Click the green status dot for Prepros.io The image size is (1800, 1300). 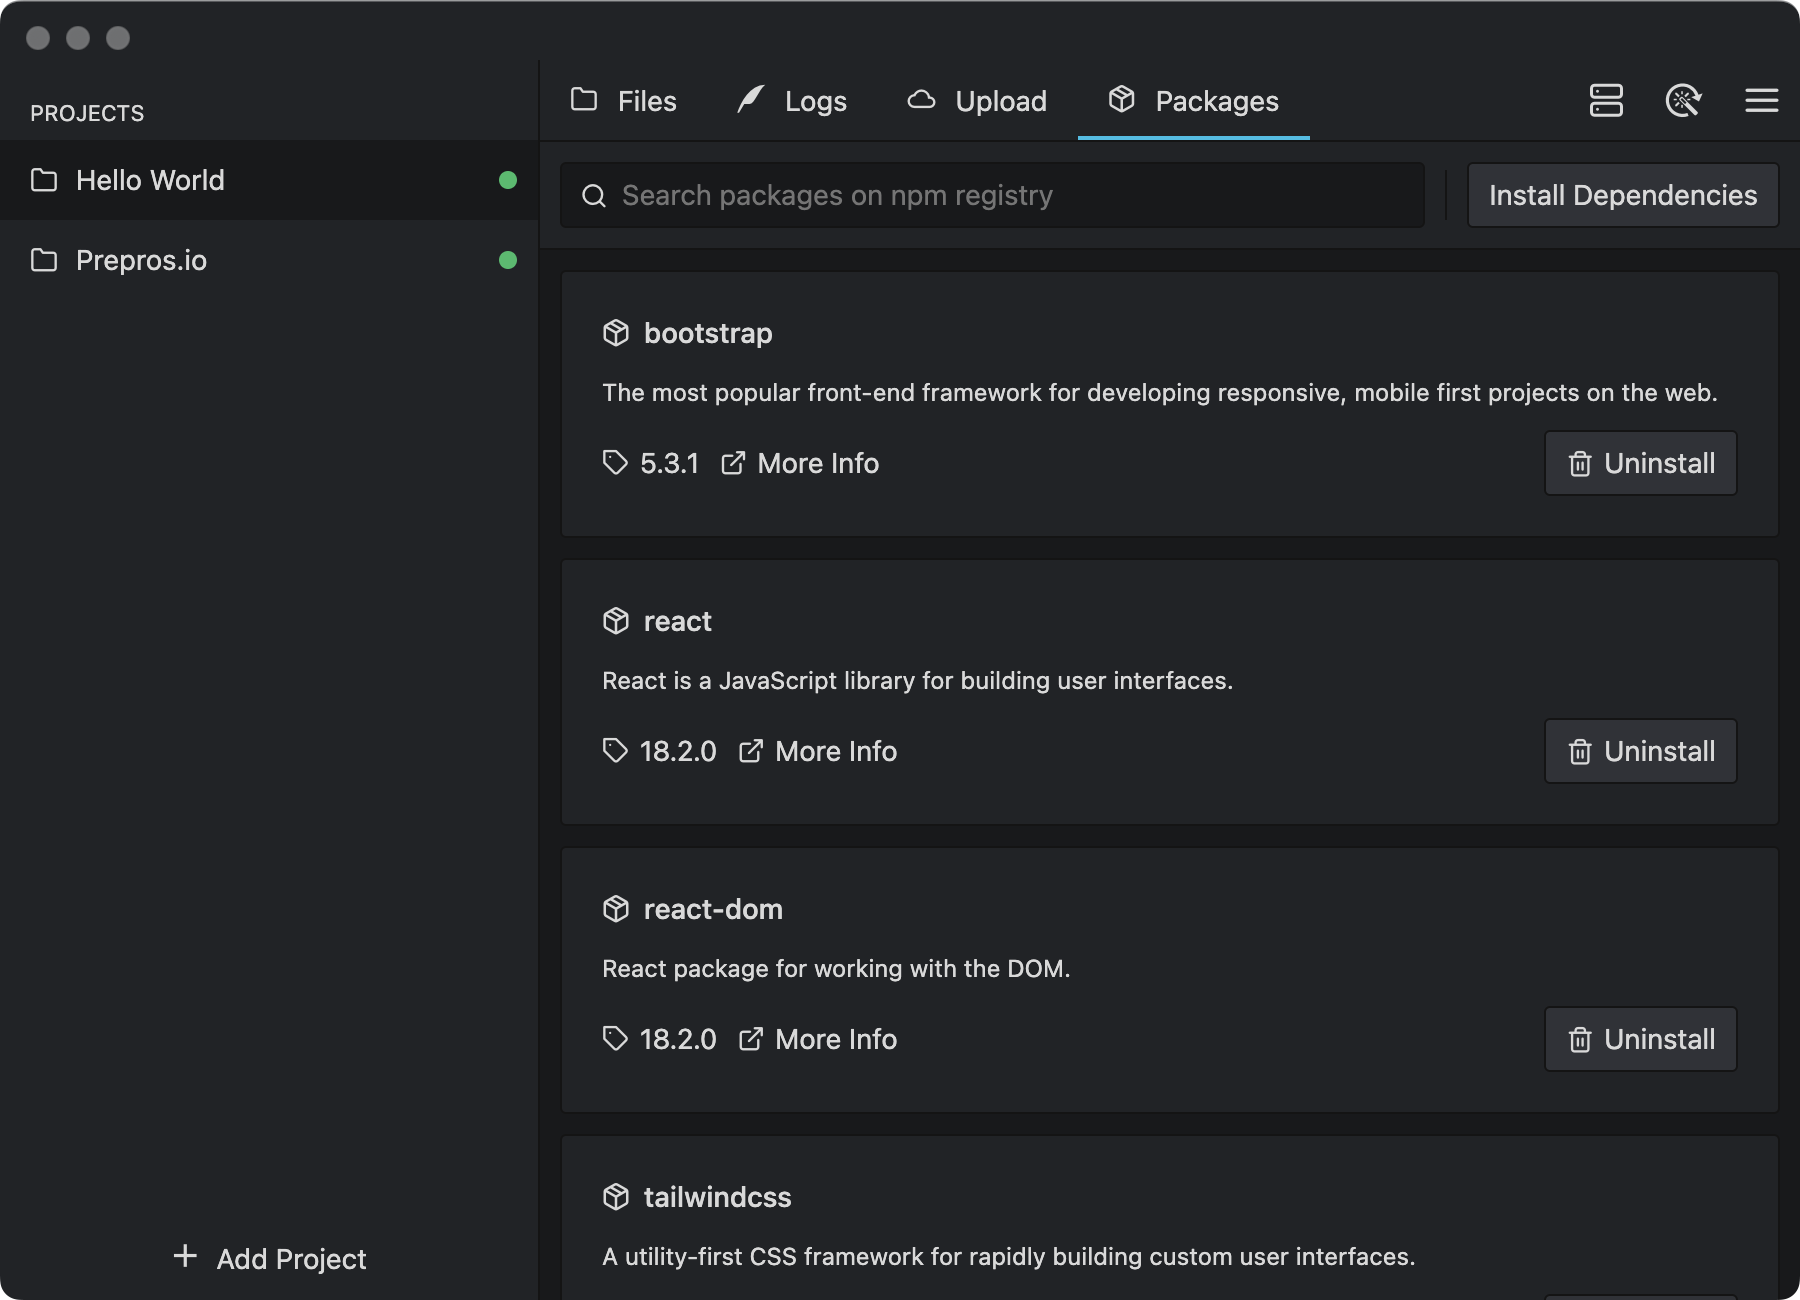[x=508, y=260]
